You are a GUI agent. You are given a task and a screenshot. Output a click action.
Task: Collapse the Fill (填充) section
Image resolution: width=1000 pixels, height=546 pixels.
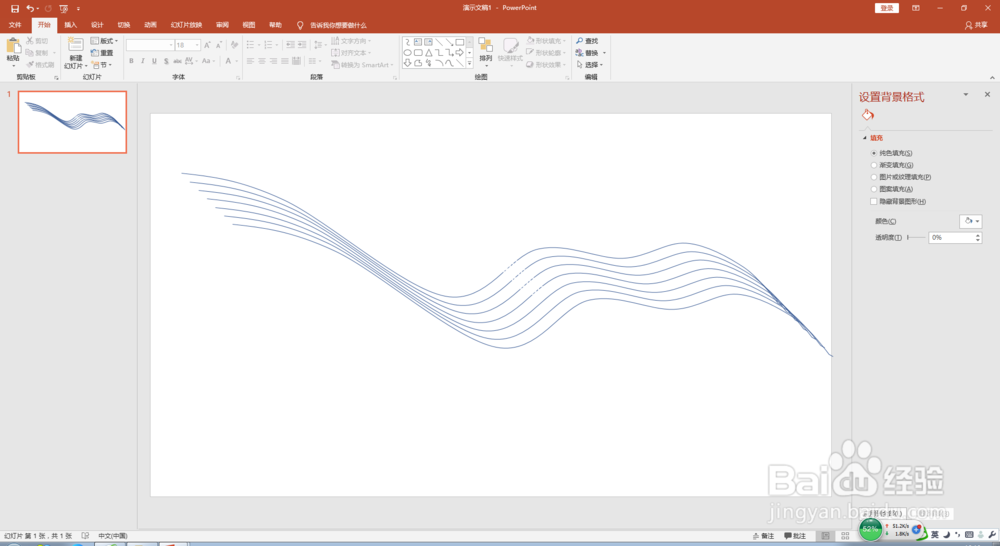click(x=865, y=138)
